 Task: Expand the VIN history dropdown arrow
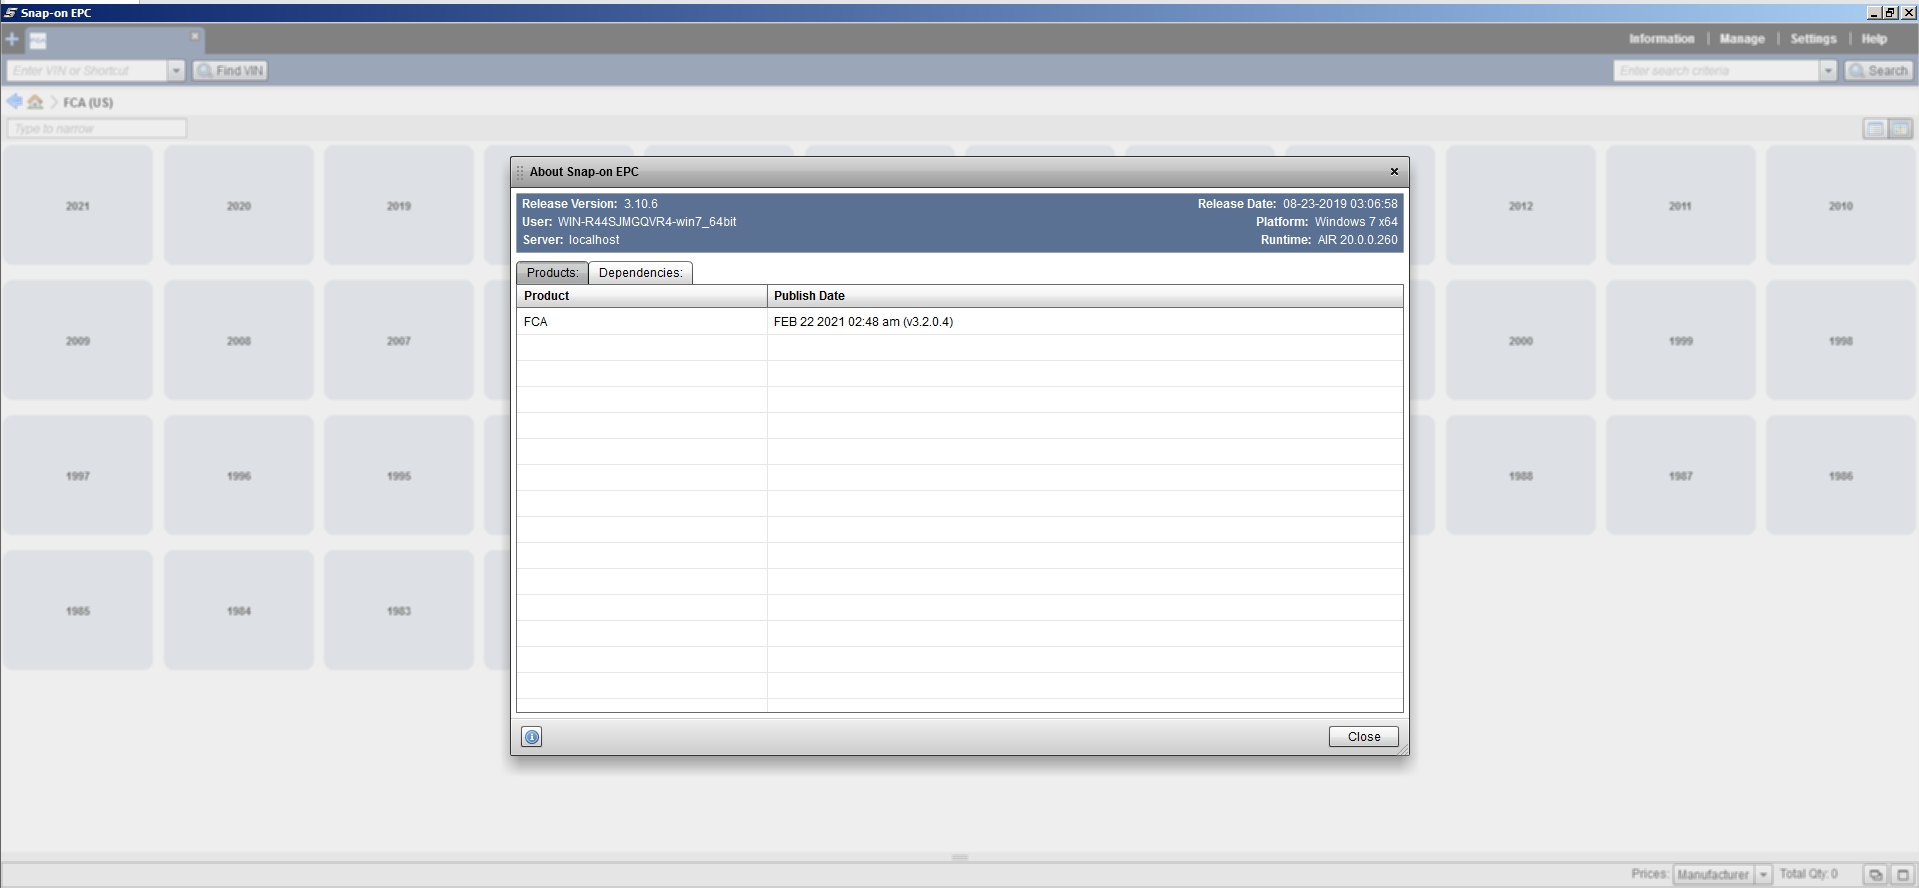(x=176, y=71)
